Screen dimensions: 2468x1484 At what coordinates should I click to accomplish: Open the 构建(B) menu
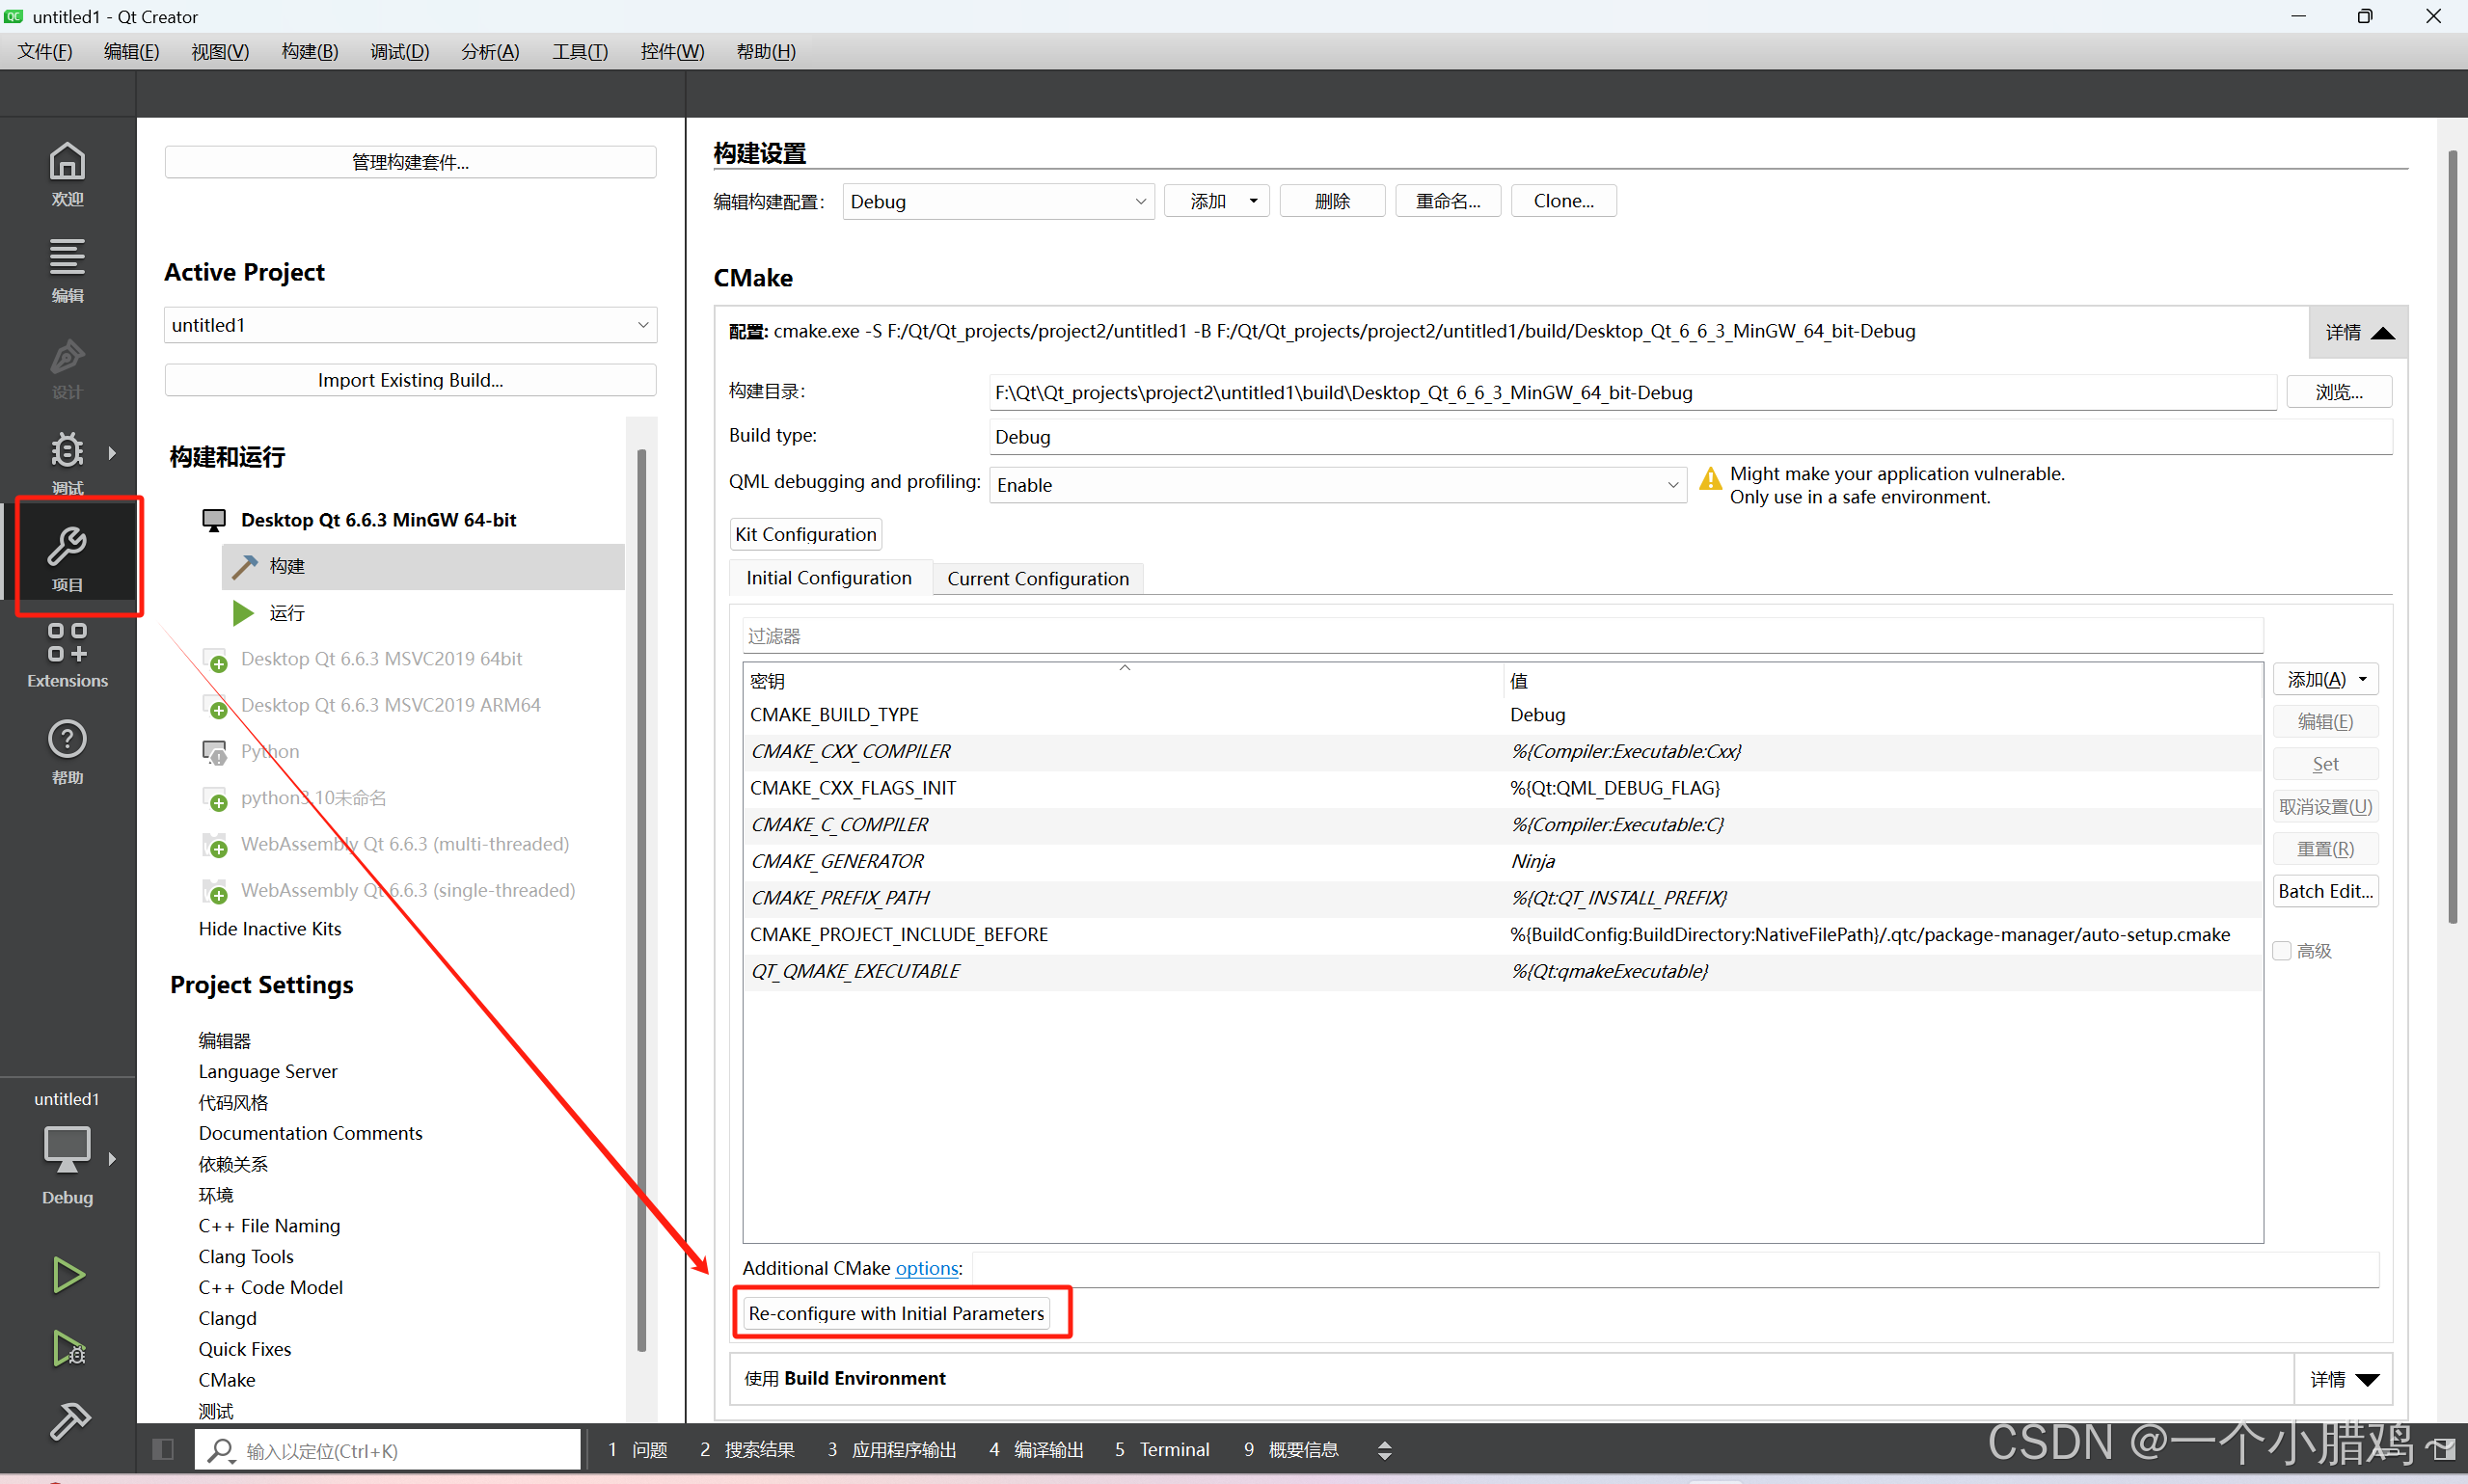coord(309,51)
